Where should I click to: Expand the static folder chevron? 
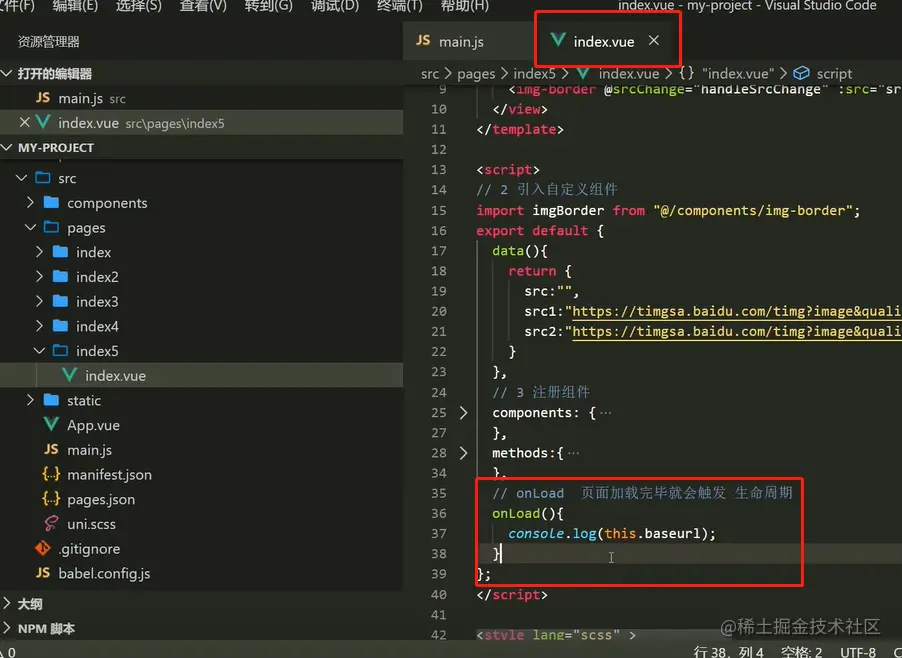point(30,400)
